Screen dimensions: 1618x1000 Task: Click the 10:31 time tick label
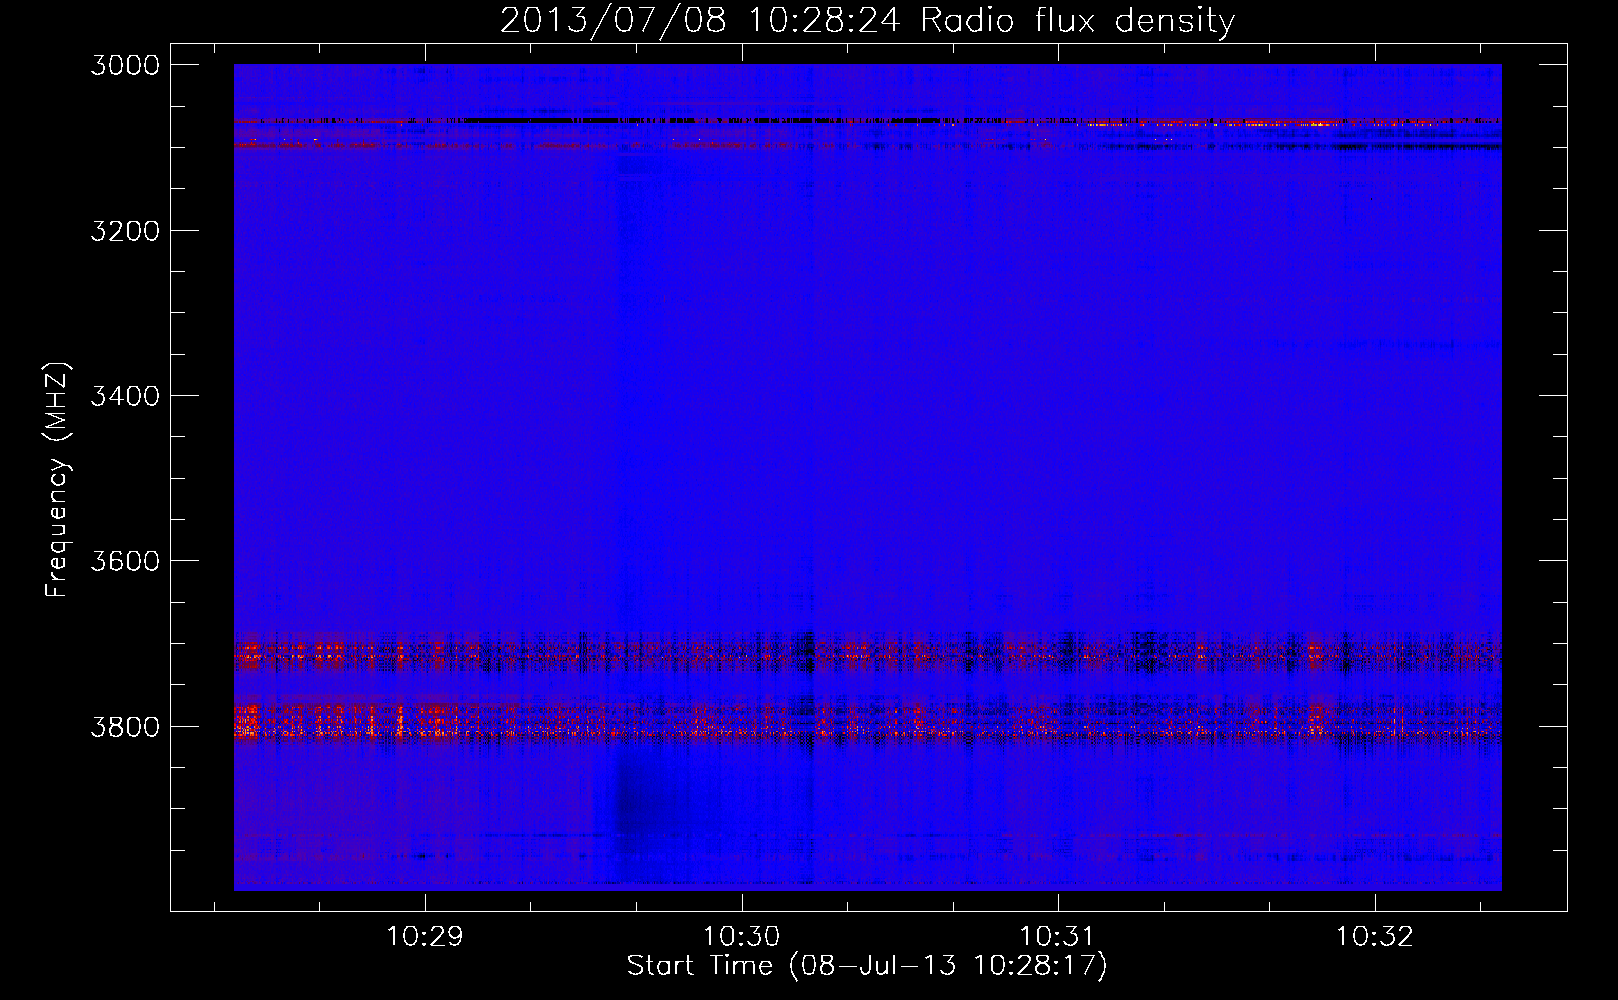coord(1057,937)
